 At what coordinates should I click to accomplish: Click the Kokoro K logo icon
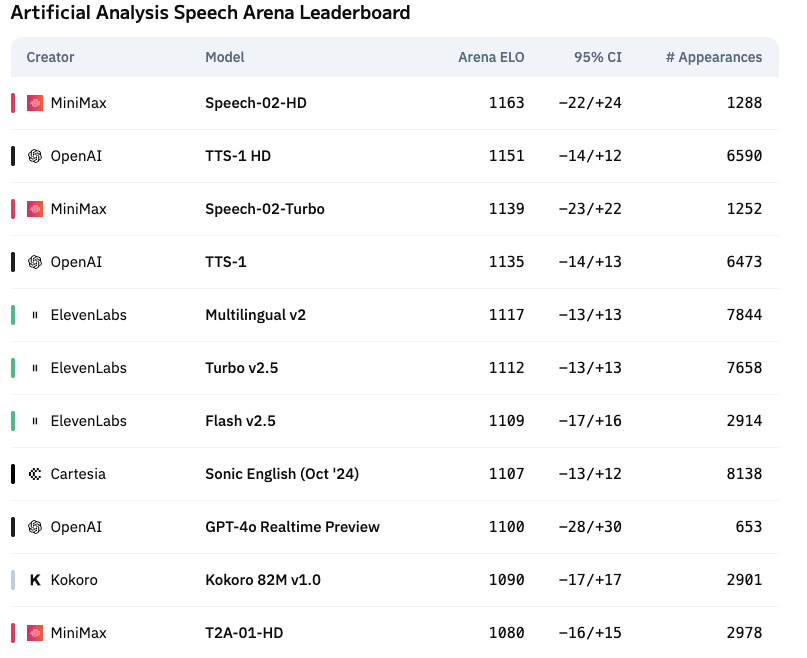coord(35,580)
